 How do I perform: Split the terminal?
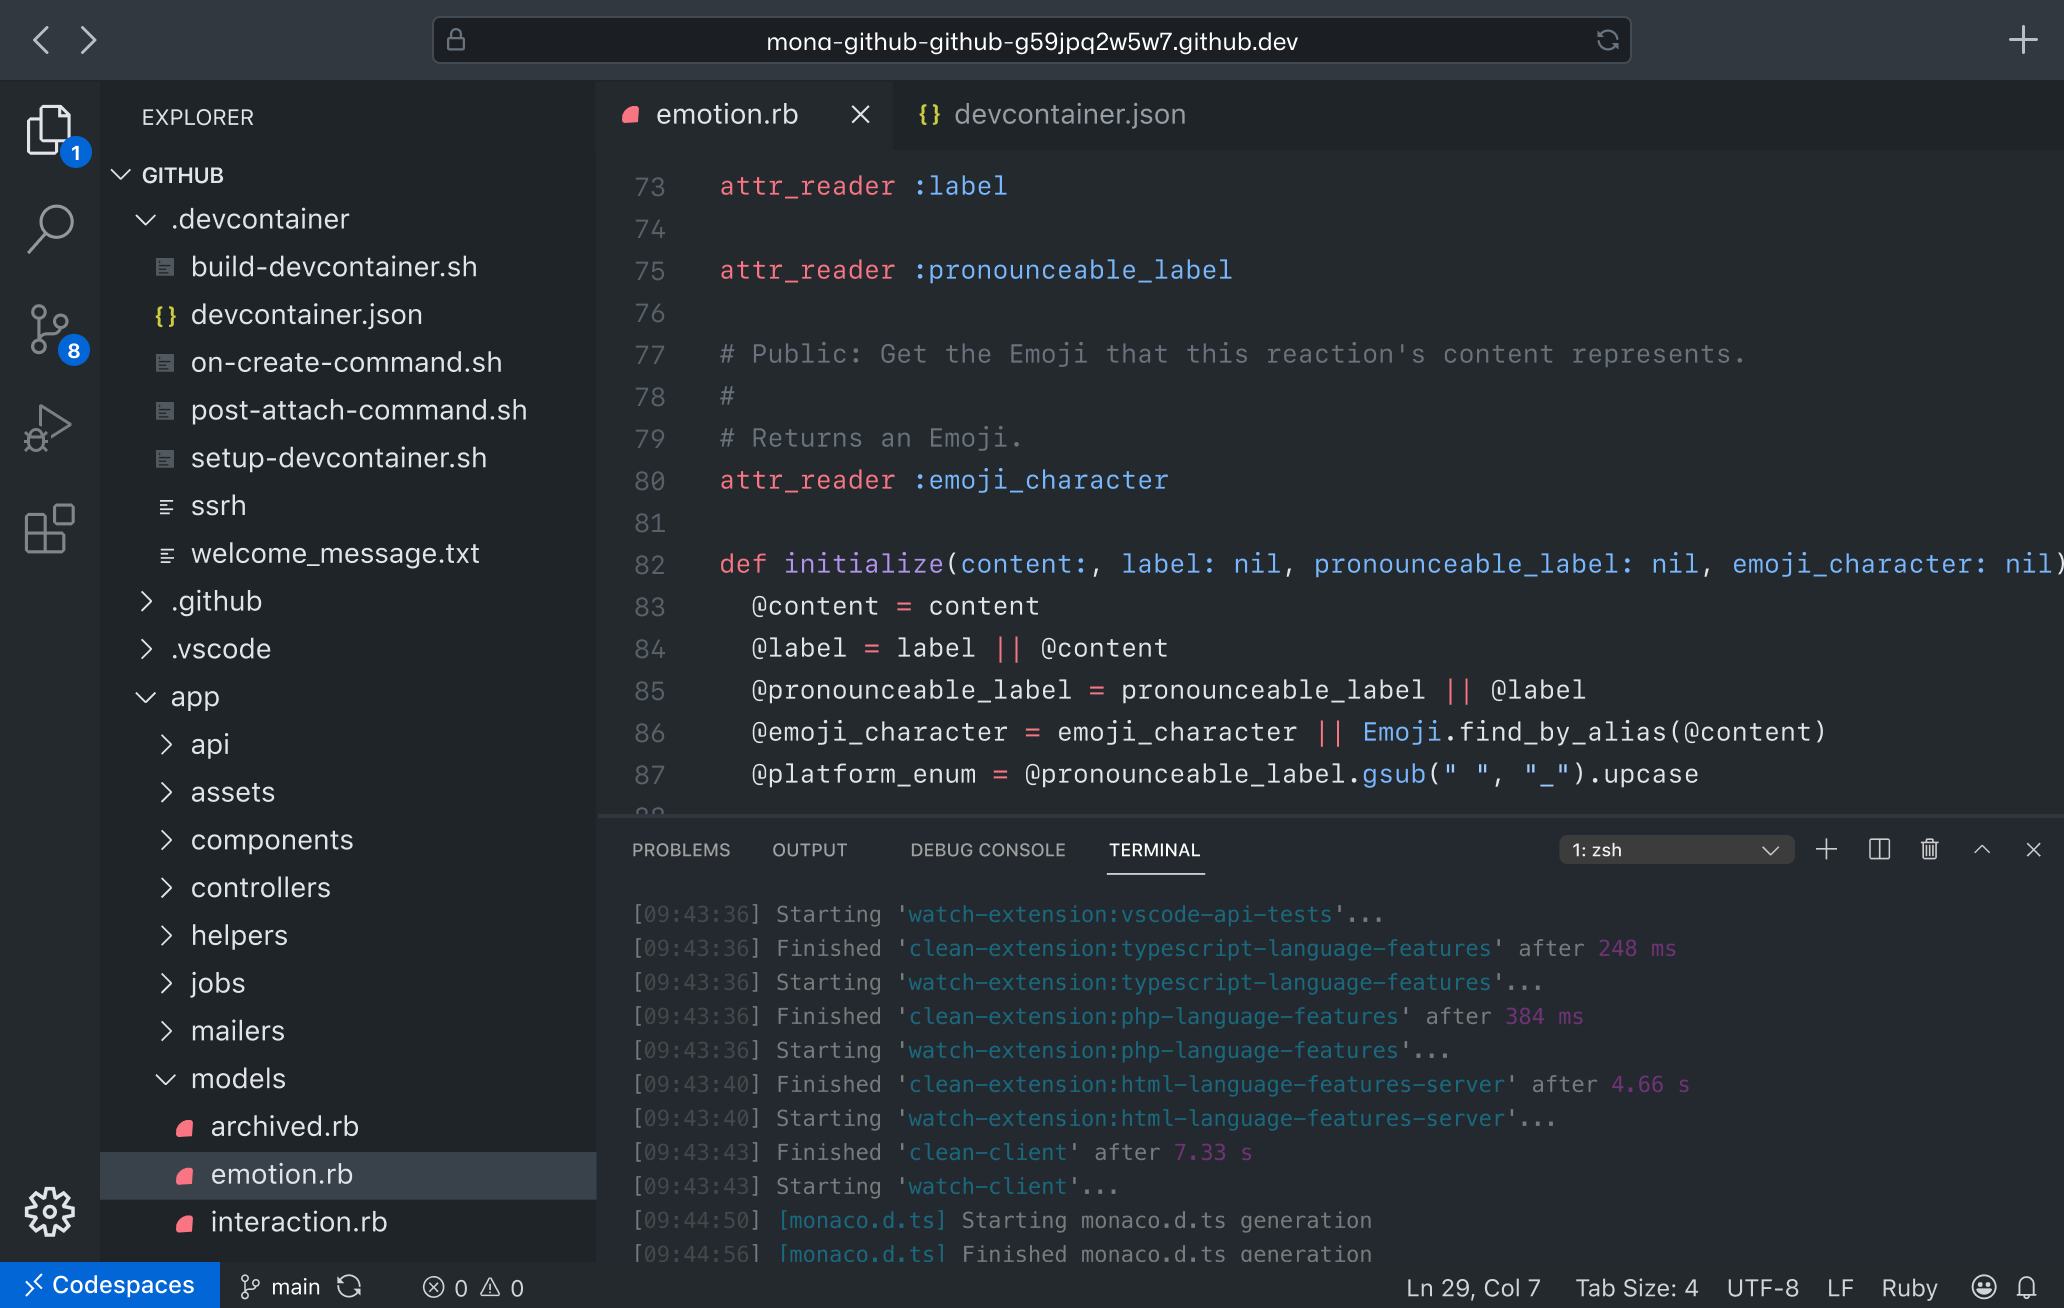pyautogui.click(x=1879, y=849)
